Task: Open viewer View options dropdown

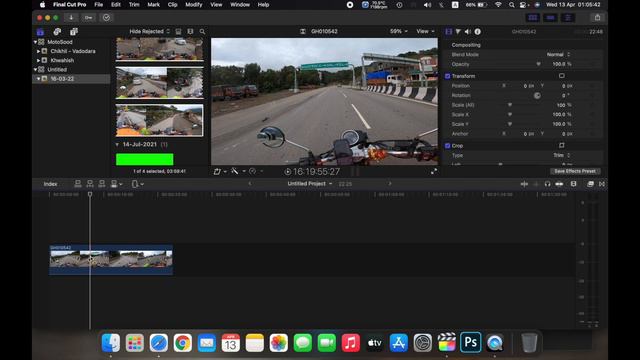Action: tap(425, 31)
